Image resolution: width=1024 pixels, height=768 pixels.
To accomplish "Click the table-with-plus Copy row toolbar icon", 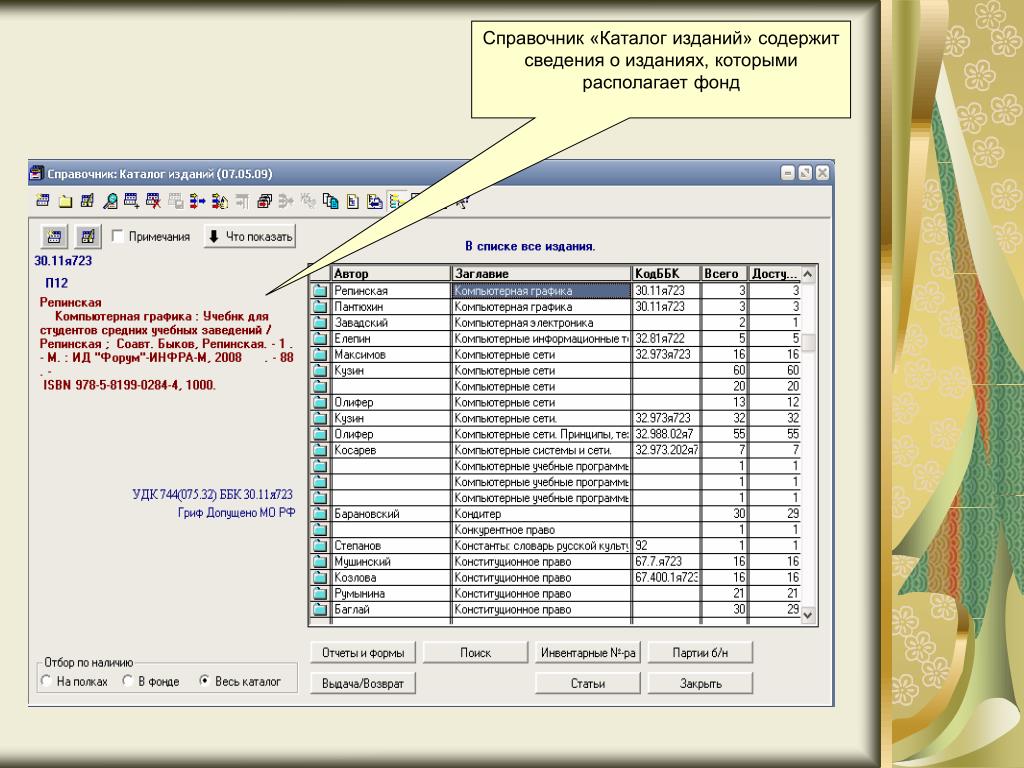I will pos(131,201).
